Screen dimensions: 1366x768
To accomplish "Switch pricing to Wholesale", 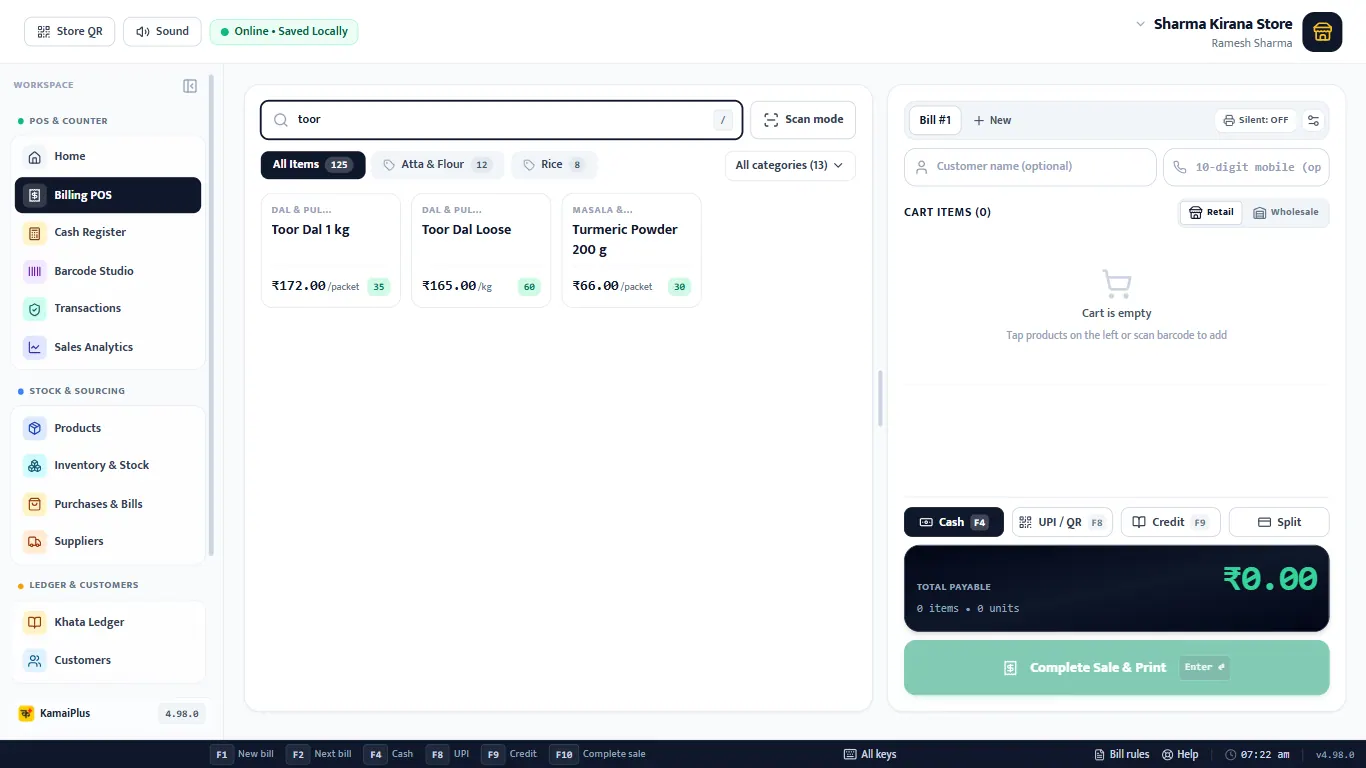I will tap(1286, 212).
